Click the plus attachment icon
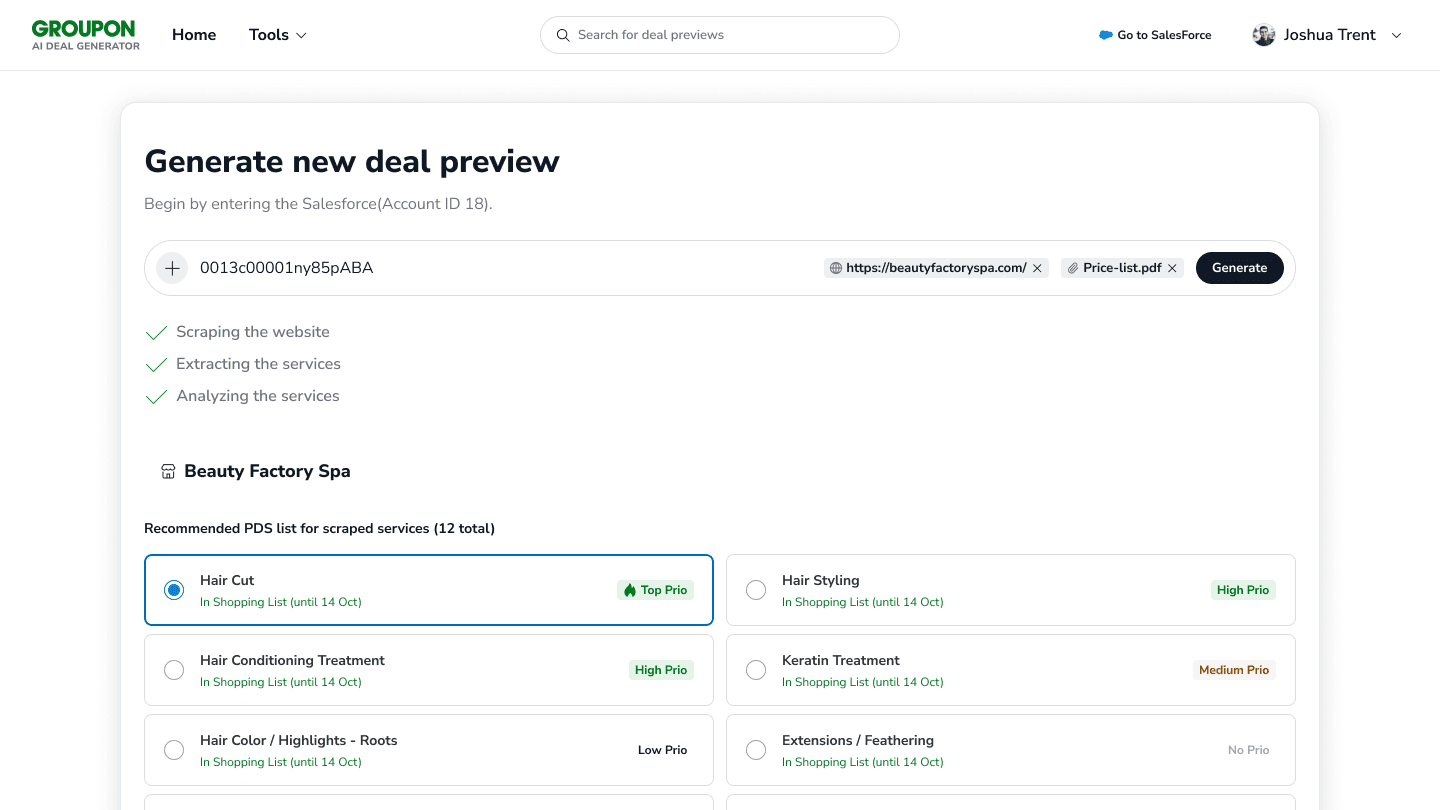This screenshot has height=810, width=1440. tap(172, 268)
